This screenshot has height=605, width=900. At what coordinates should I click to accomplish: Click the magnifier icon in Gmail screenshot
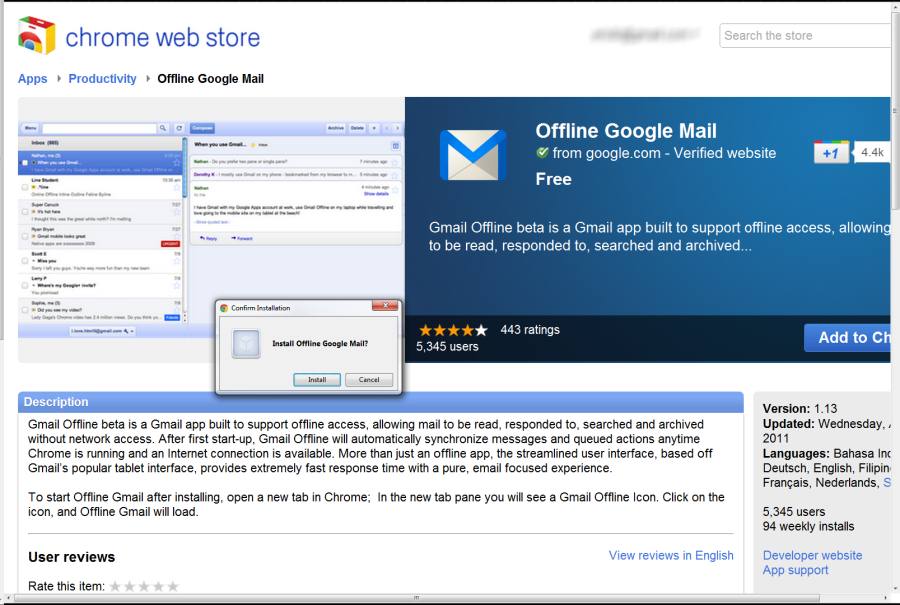[163, 128]
